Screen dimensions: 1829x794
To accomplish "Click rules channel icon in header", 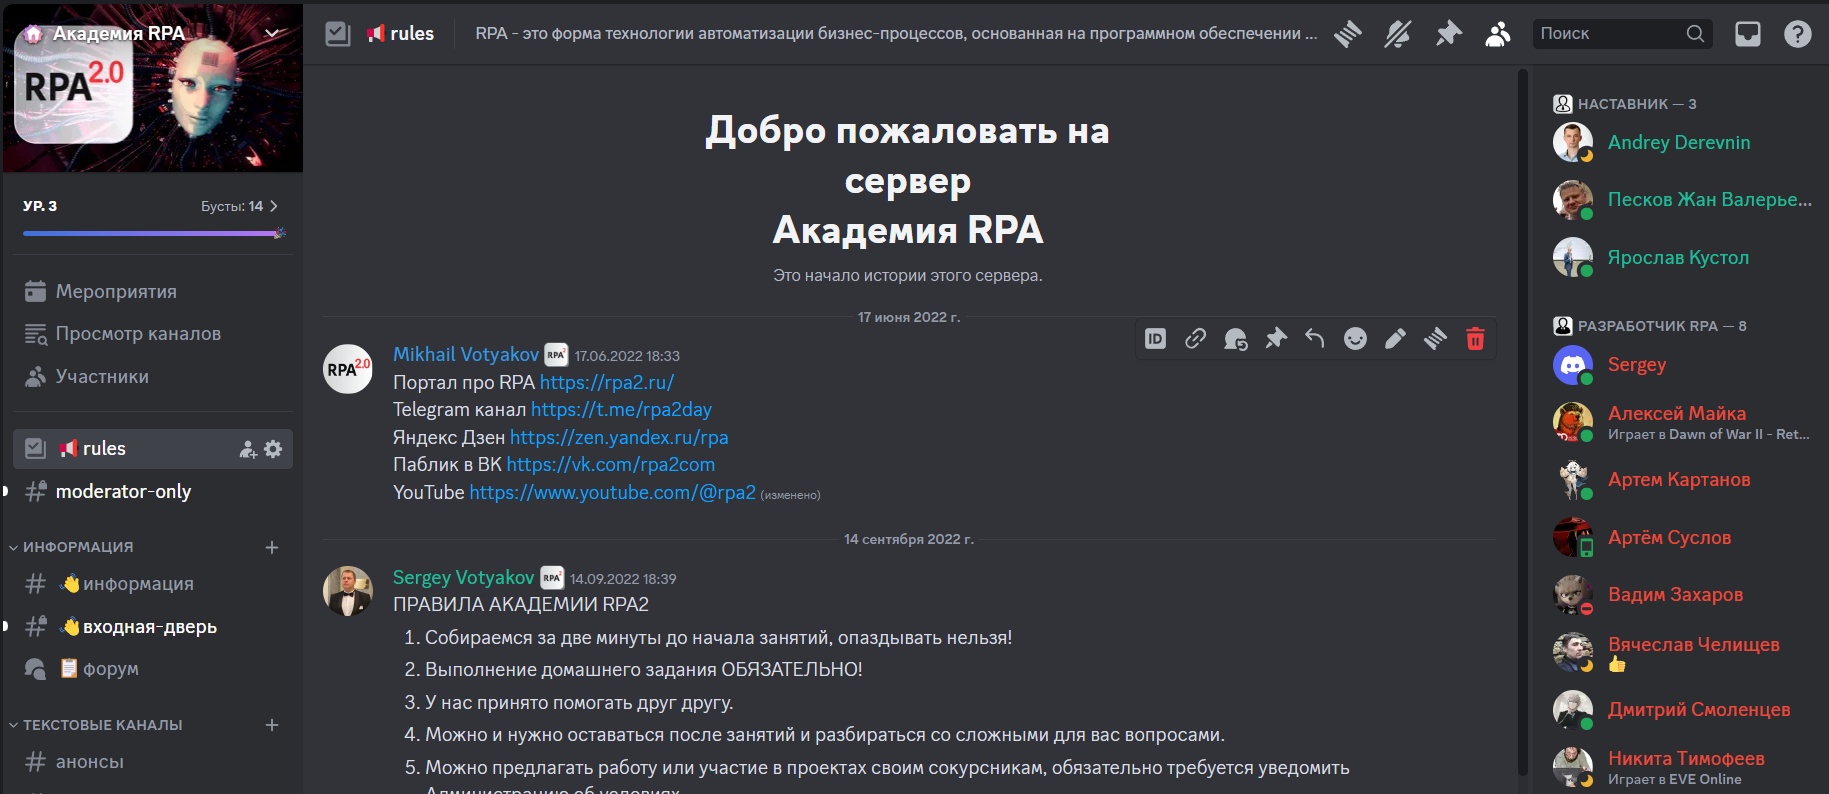I will coord(338,34).
